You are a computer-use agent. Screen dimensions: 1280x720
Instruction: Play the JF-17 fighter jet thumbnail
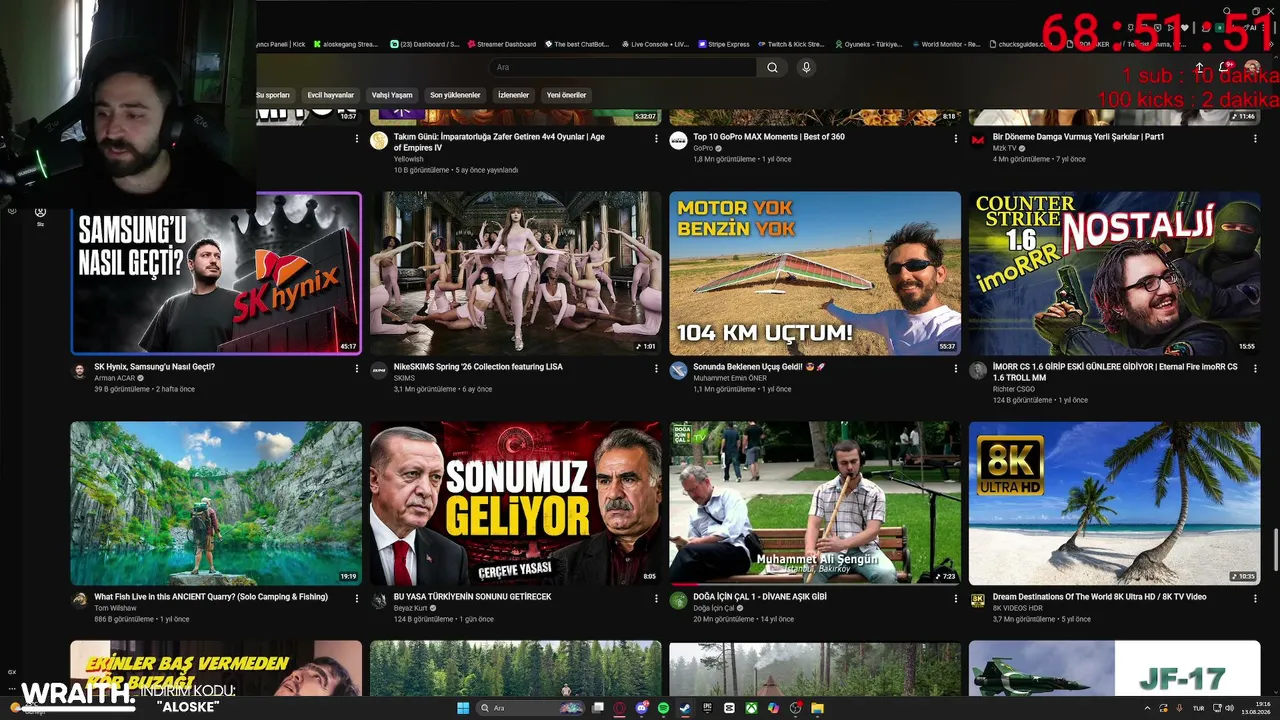point(1114,668)
